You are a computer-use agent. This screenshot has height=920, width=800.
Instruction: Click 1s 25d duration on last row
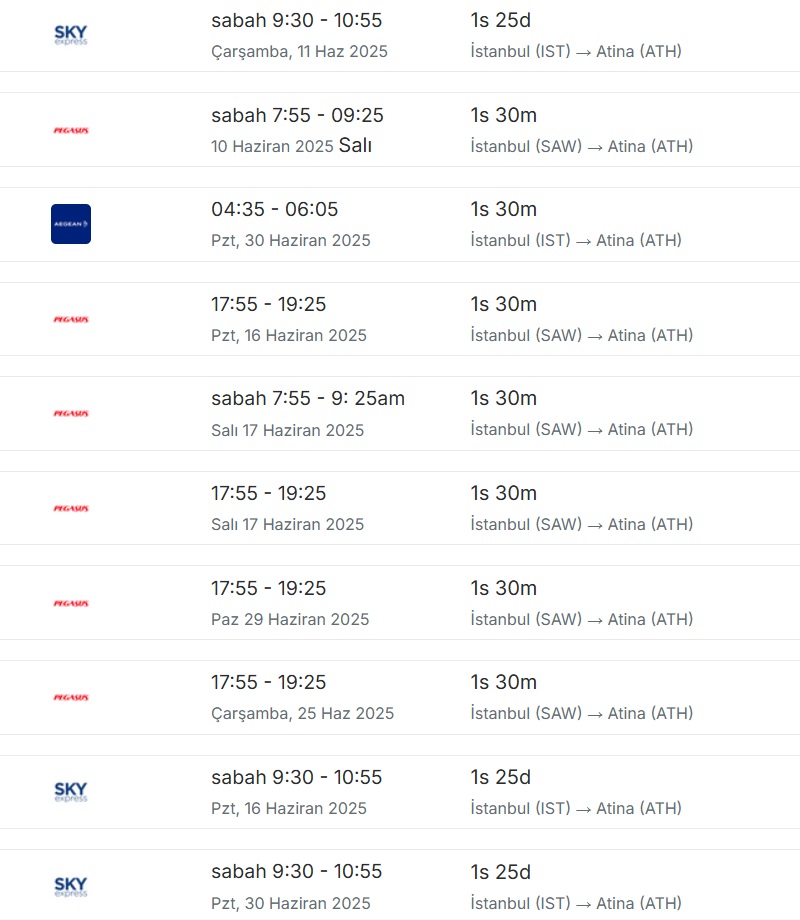click(501, 872)
